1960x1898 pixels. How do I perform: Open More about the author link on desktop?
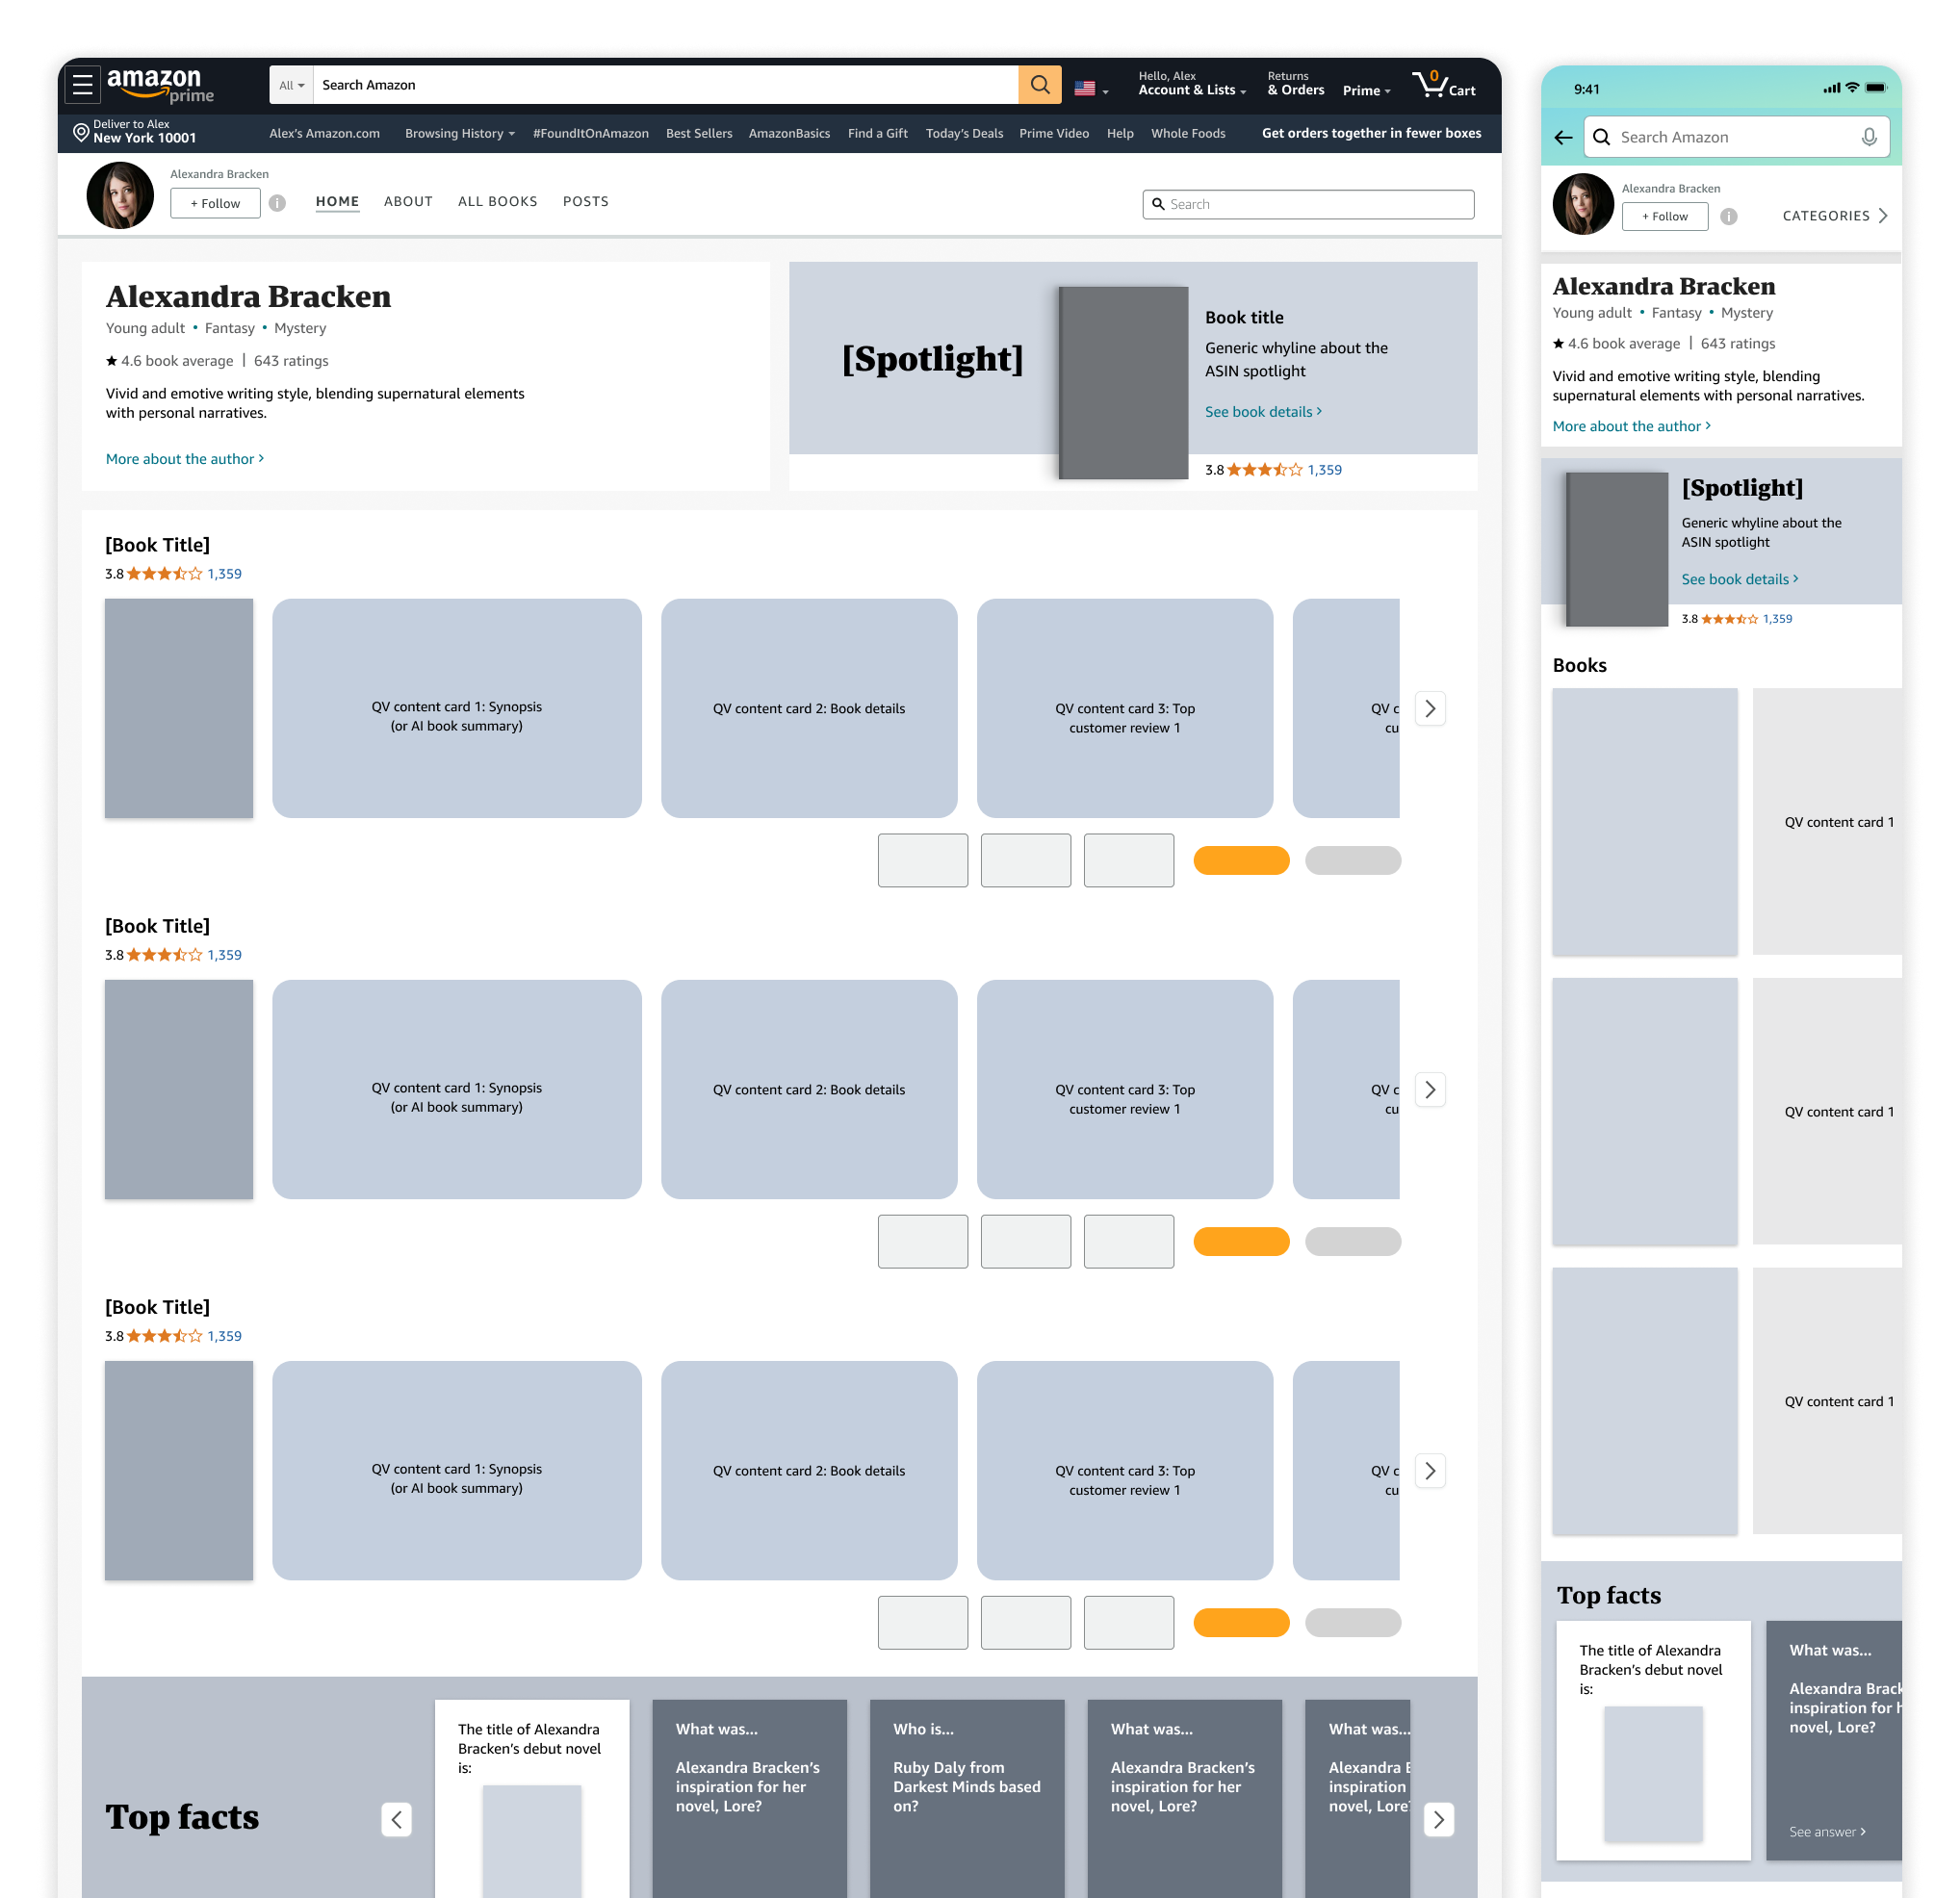[x=184, y=459]
